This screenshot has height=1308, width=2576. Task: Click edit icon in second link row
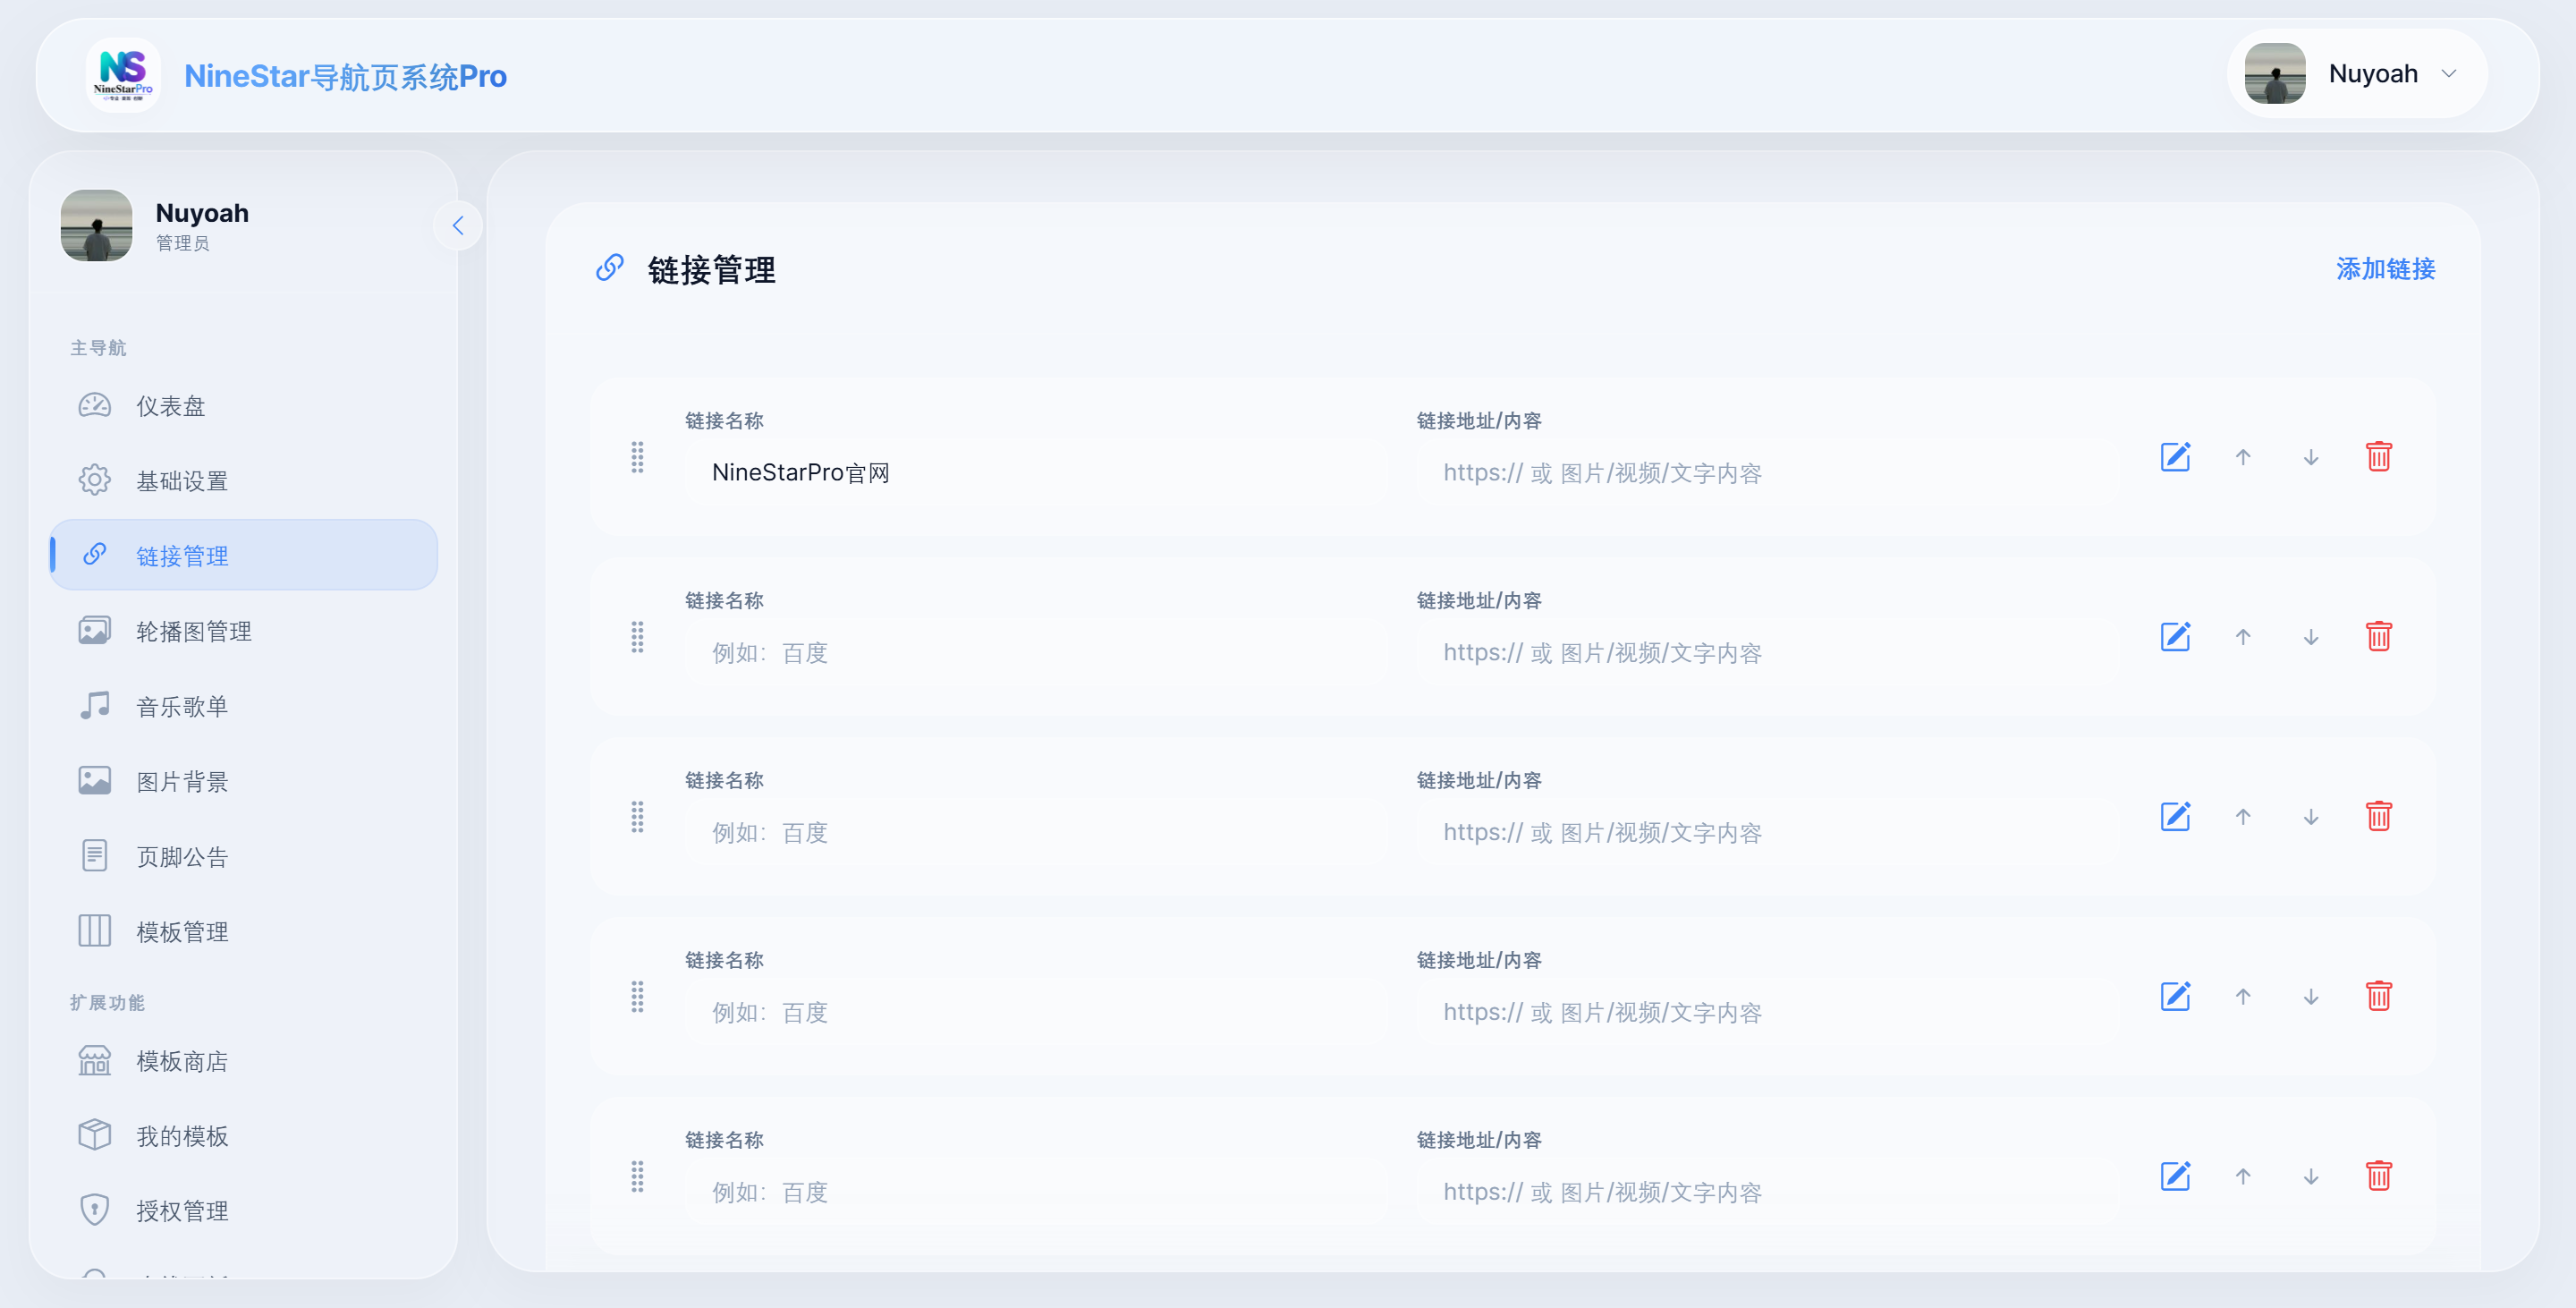coord(2175,637)
